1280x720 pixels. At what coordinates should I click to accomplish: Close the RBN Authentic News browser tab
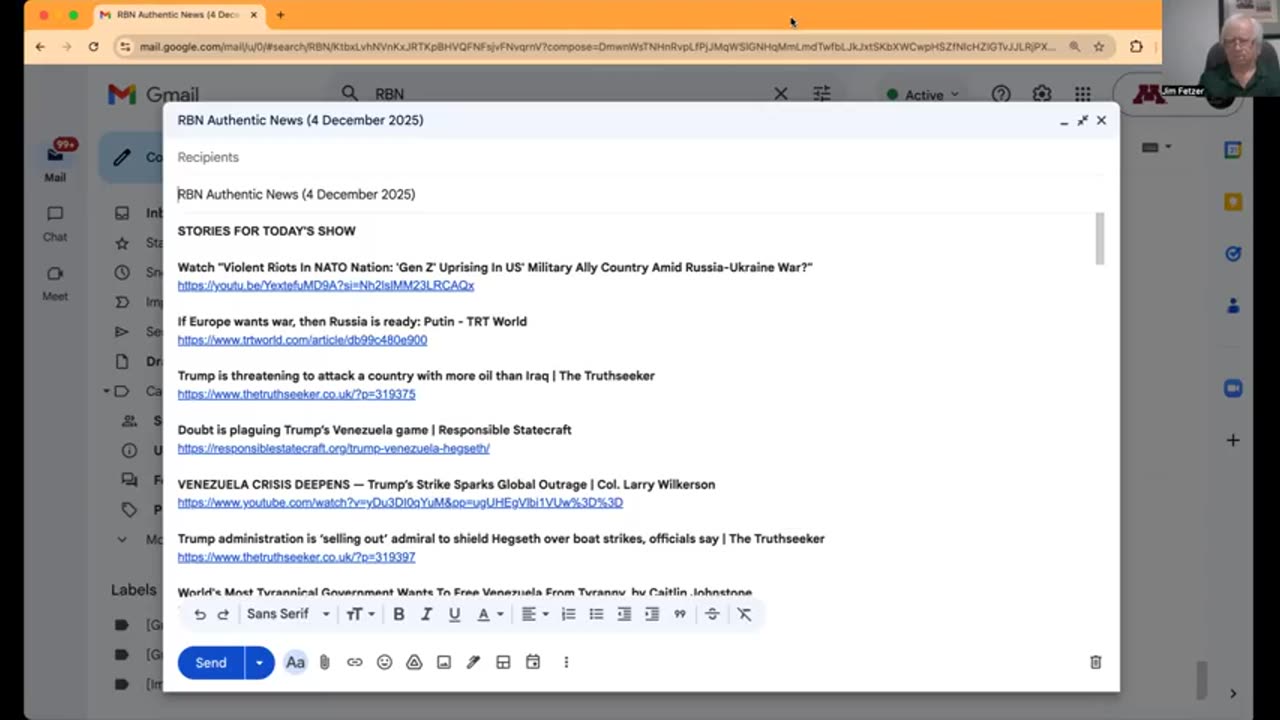pyautogui.click(x=254, y=15)
